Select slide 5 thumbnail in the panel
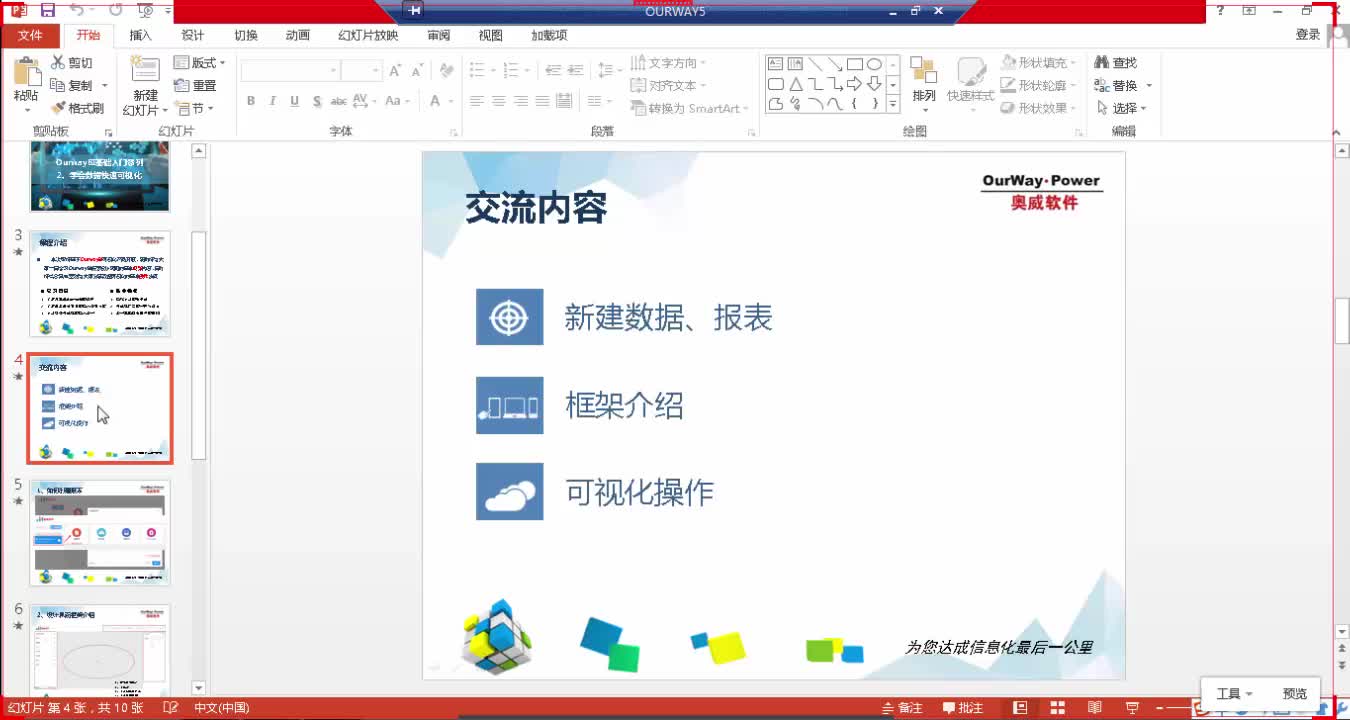The image size is (1350, 720). tap(99, 532)
